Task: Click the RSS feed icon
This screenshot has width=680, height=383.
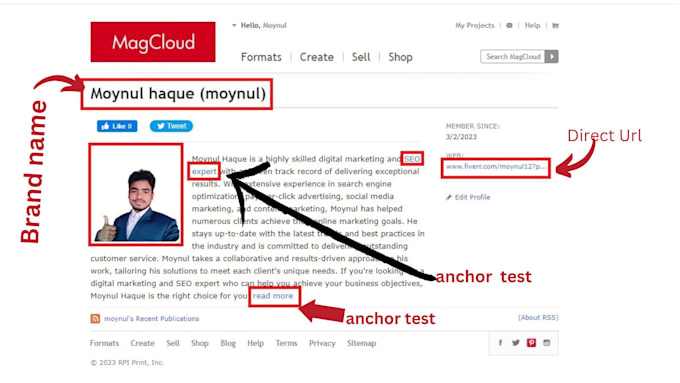Action: tap(95, 319)
